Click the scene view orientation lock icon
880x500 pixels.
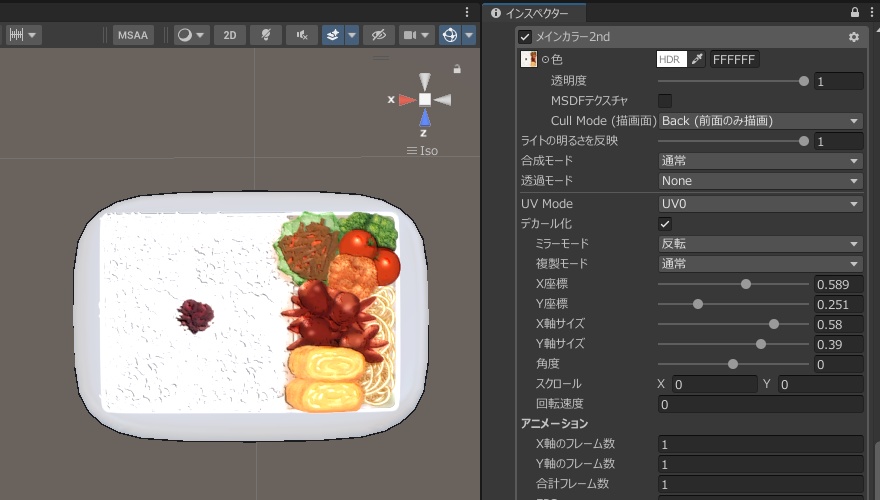click(x=457, y=69)
